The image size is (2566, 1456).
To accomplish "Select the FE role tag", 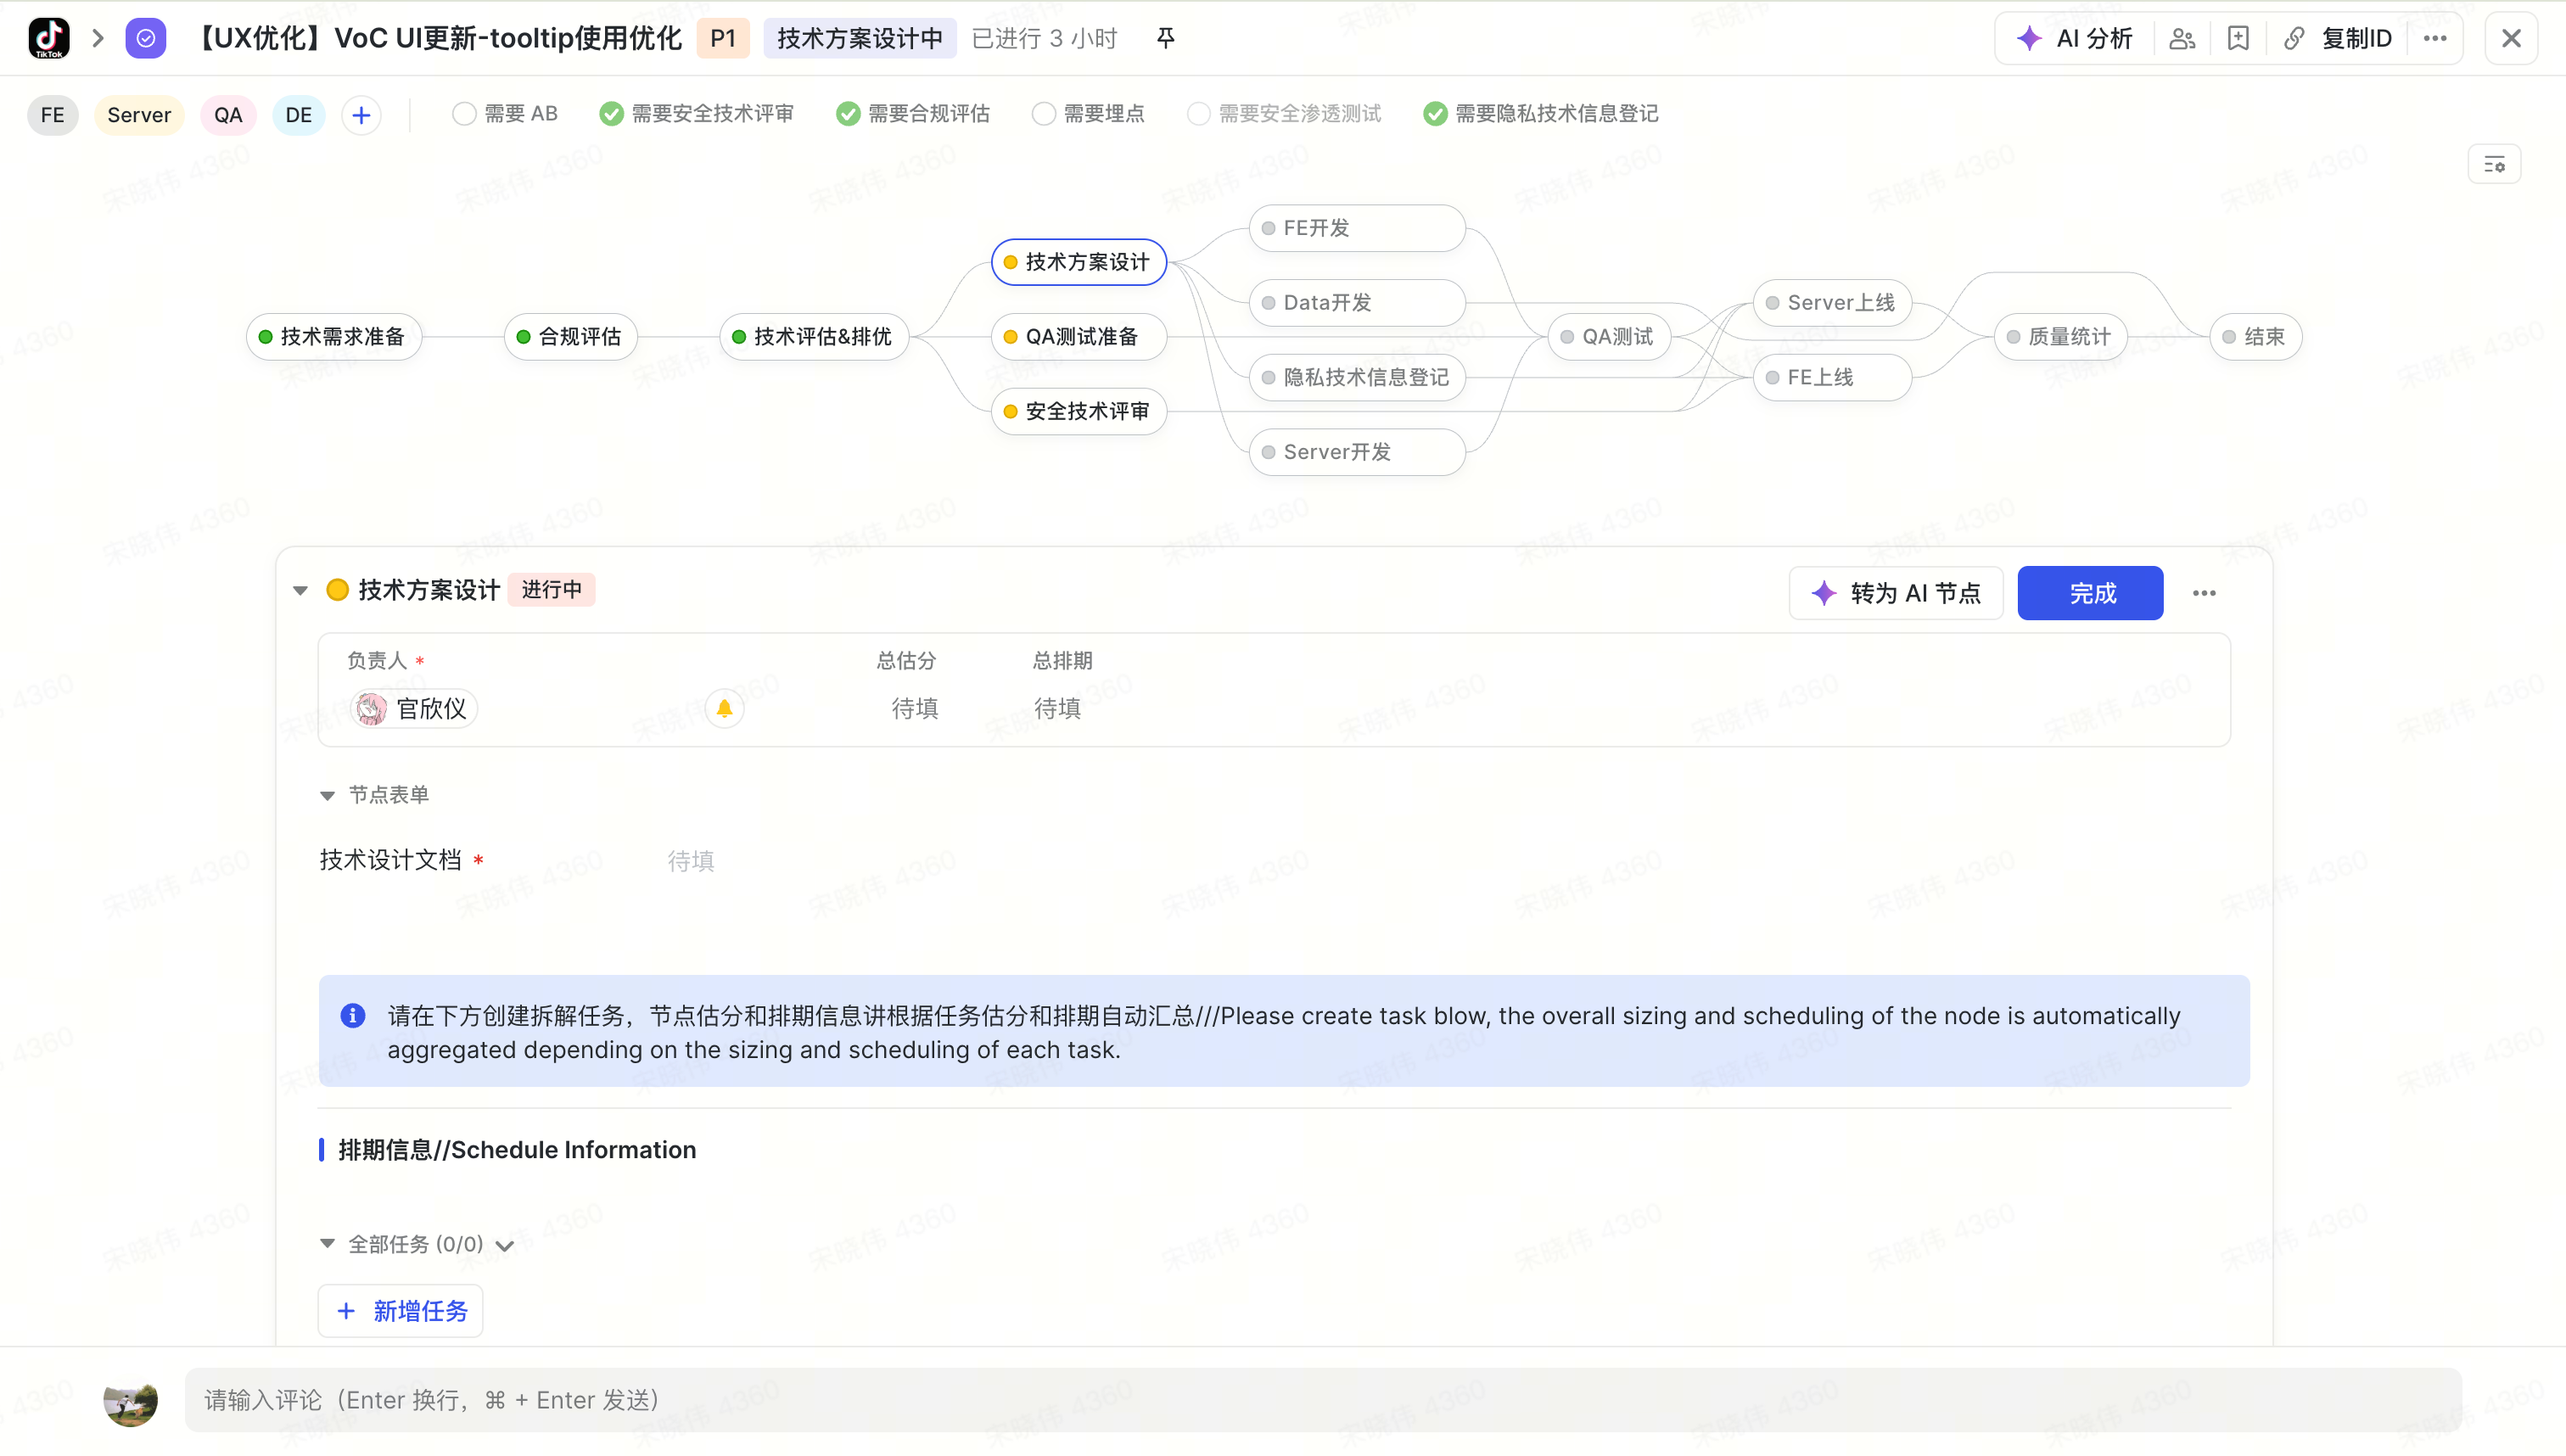I will click(x=53, y=115).
